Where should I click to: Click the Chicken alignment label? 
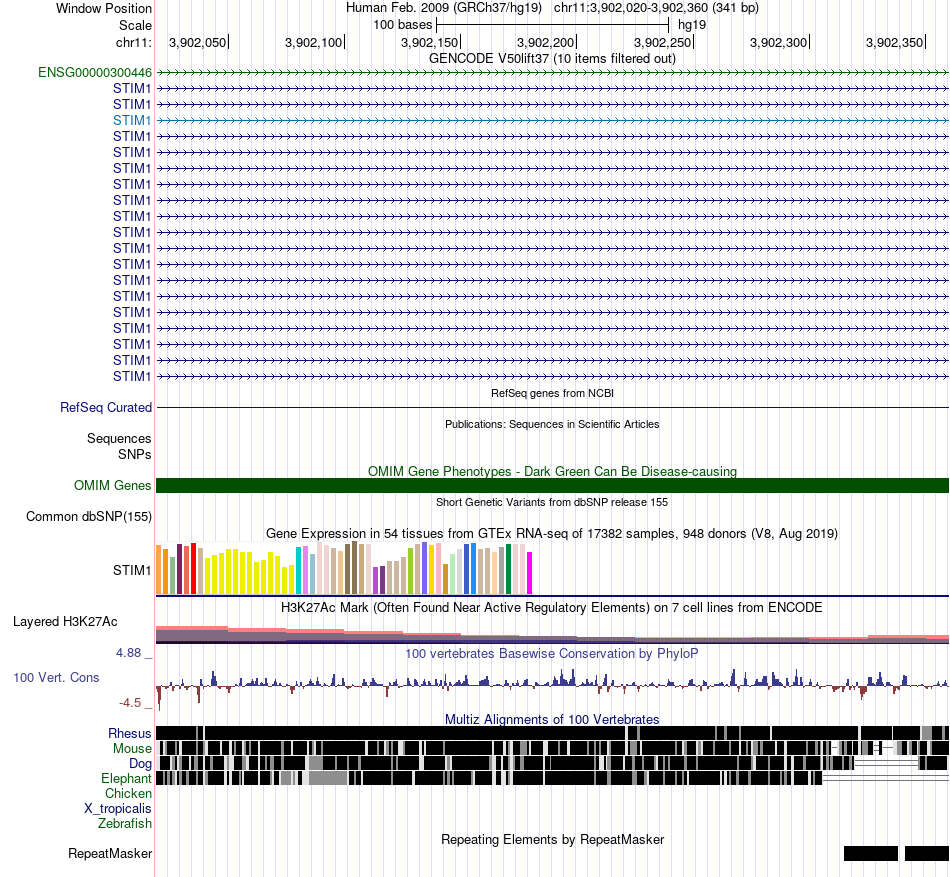pos(128,793)
